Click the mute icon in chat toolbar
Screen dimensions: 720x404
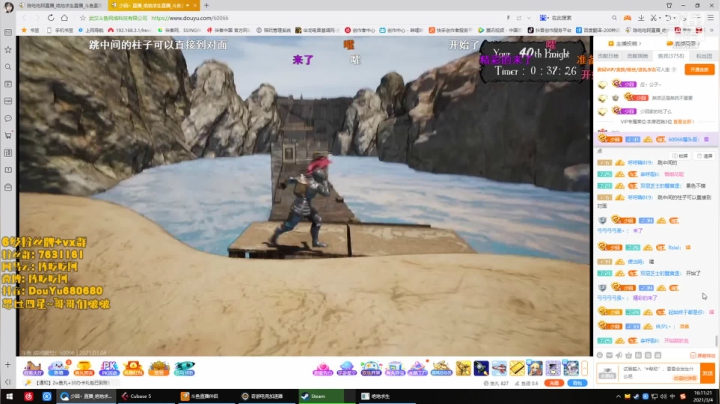point(619,355)
